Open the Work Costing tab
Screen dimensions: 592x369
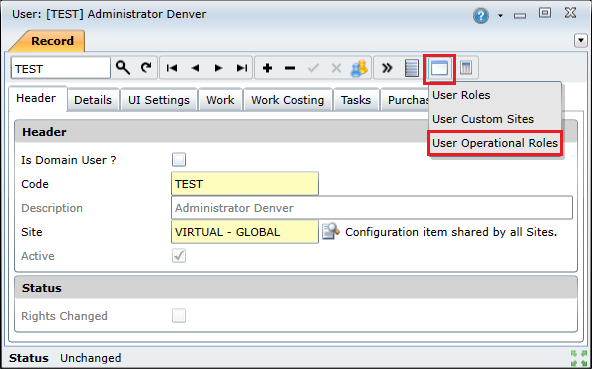tap(288, 100)
